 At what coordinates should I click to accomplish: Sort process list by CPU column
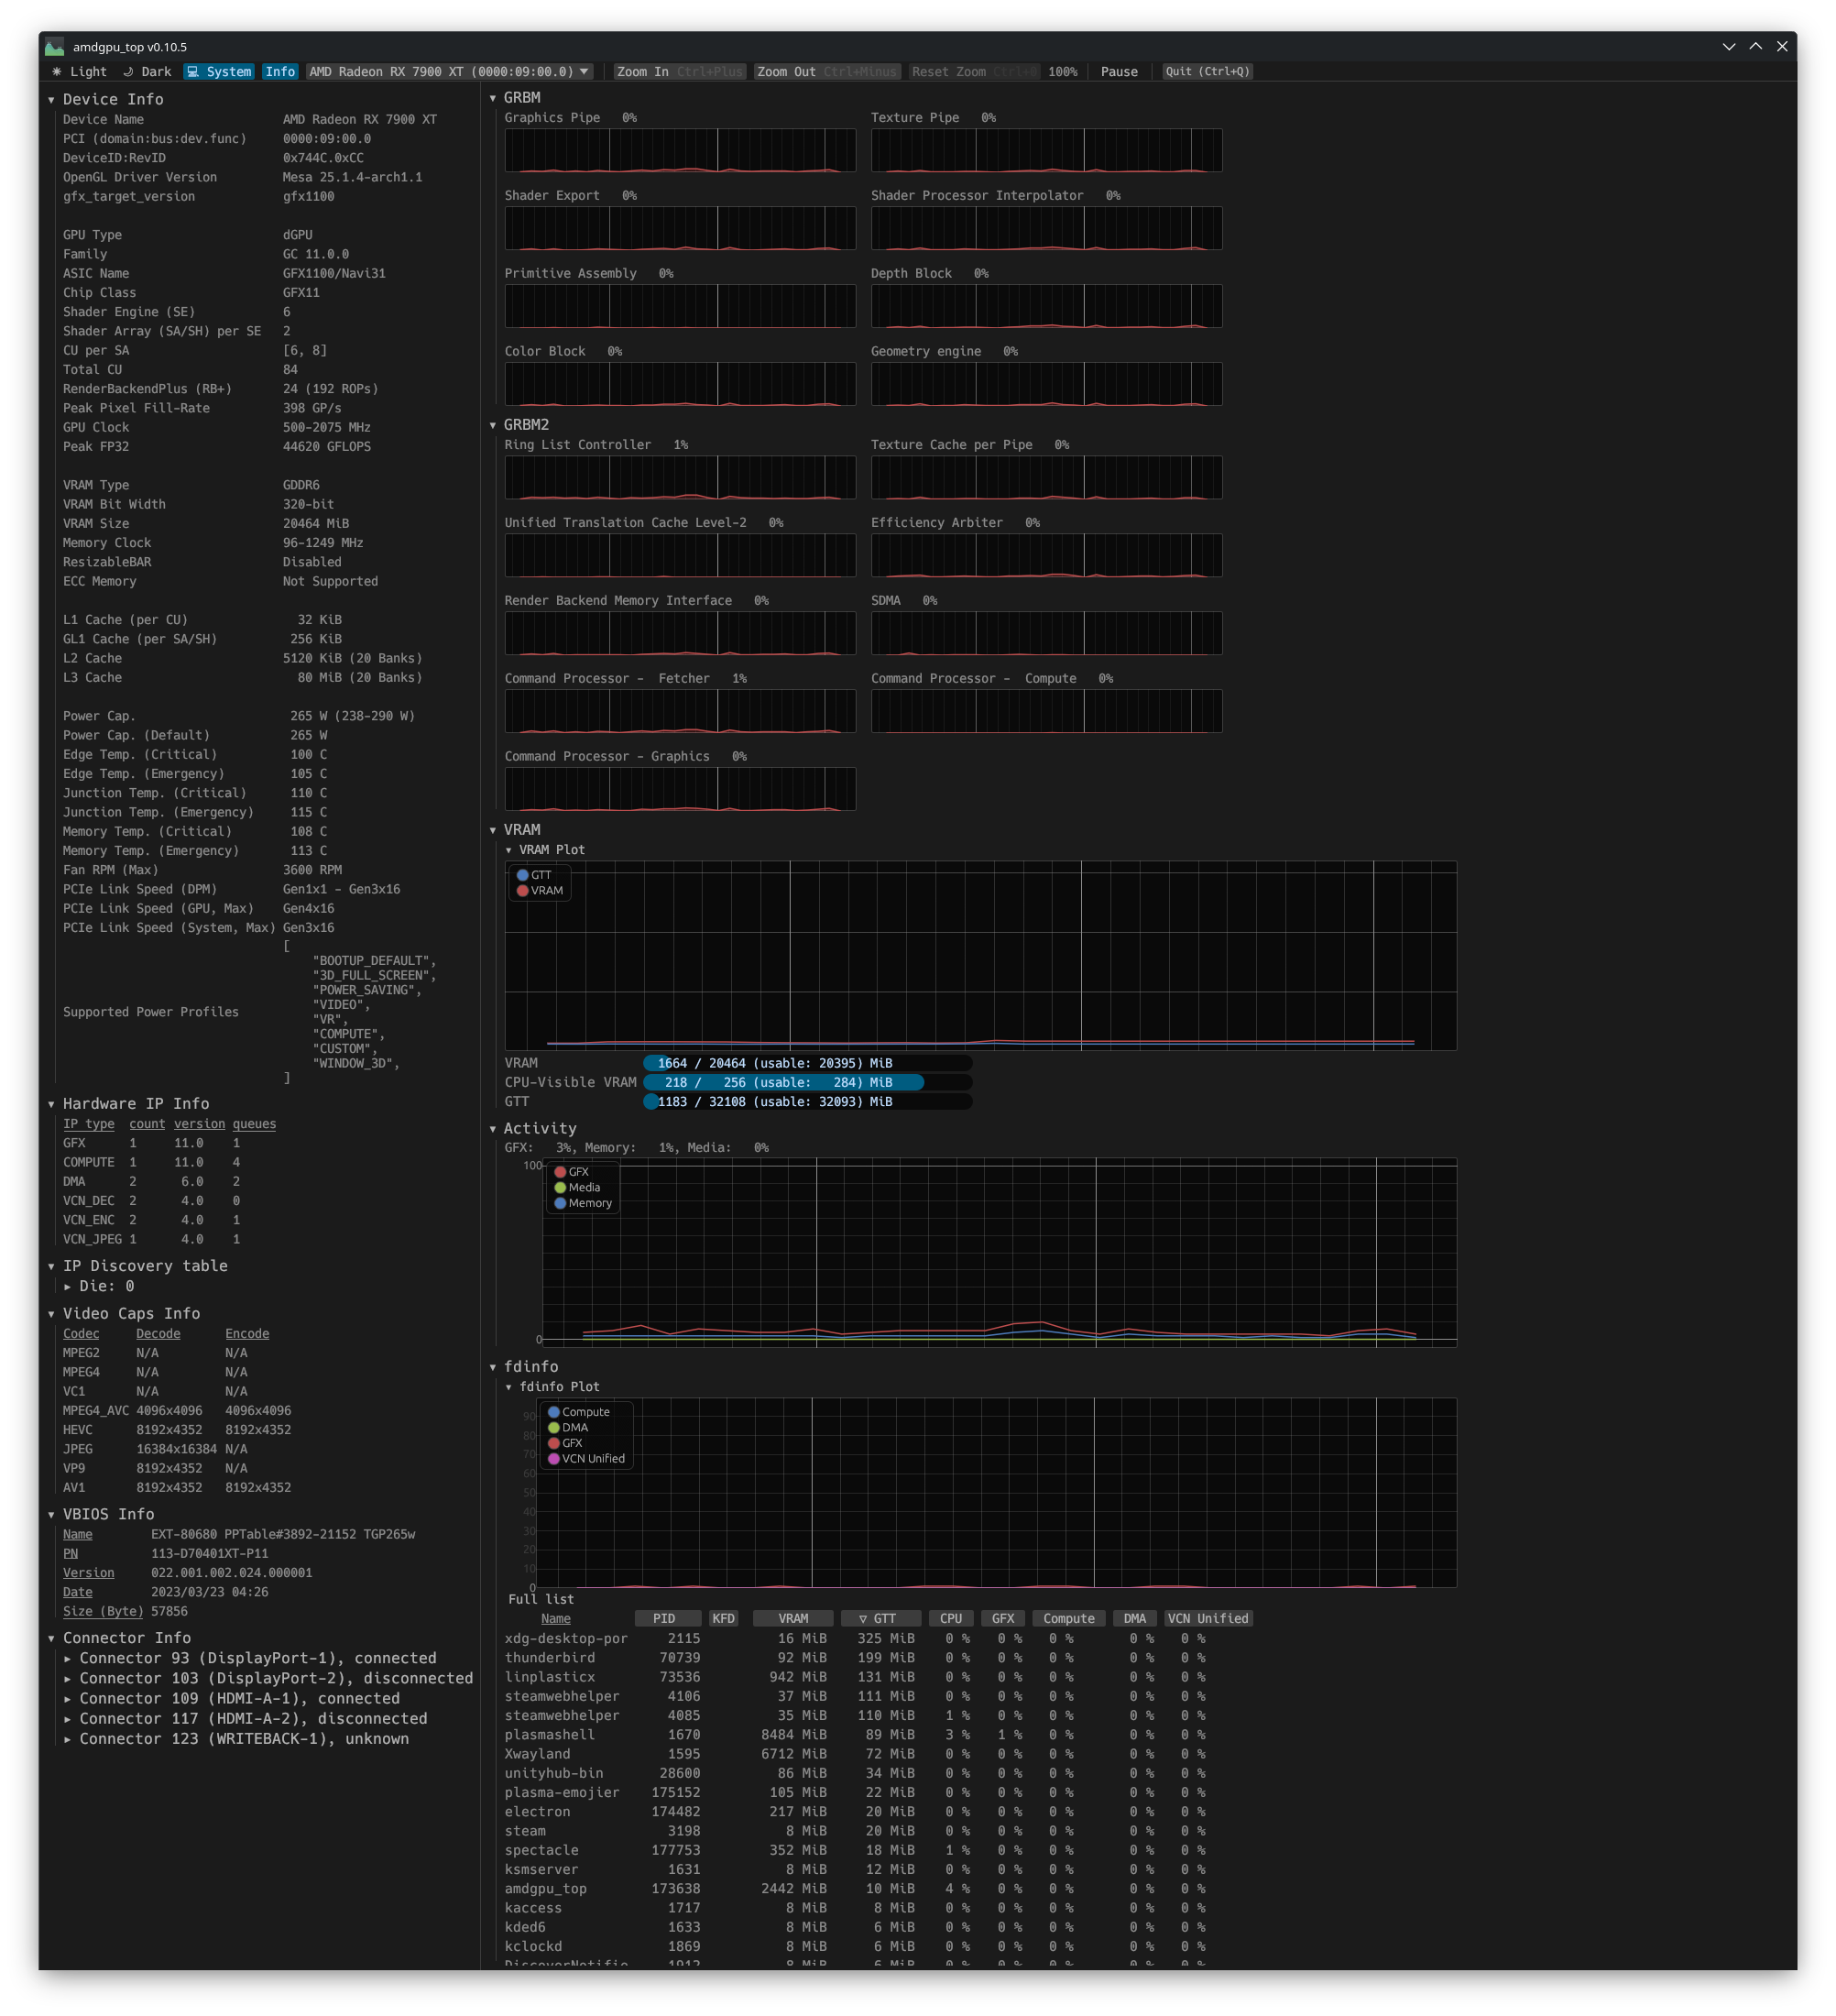point(951,1619)
